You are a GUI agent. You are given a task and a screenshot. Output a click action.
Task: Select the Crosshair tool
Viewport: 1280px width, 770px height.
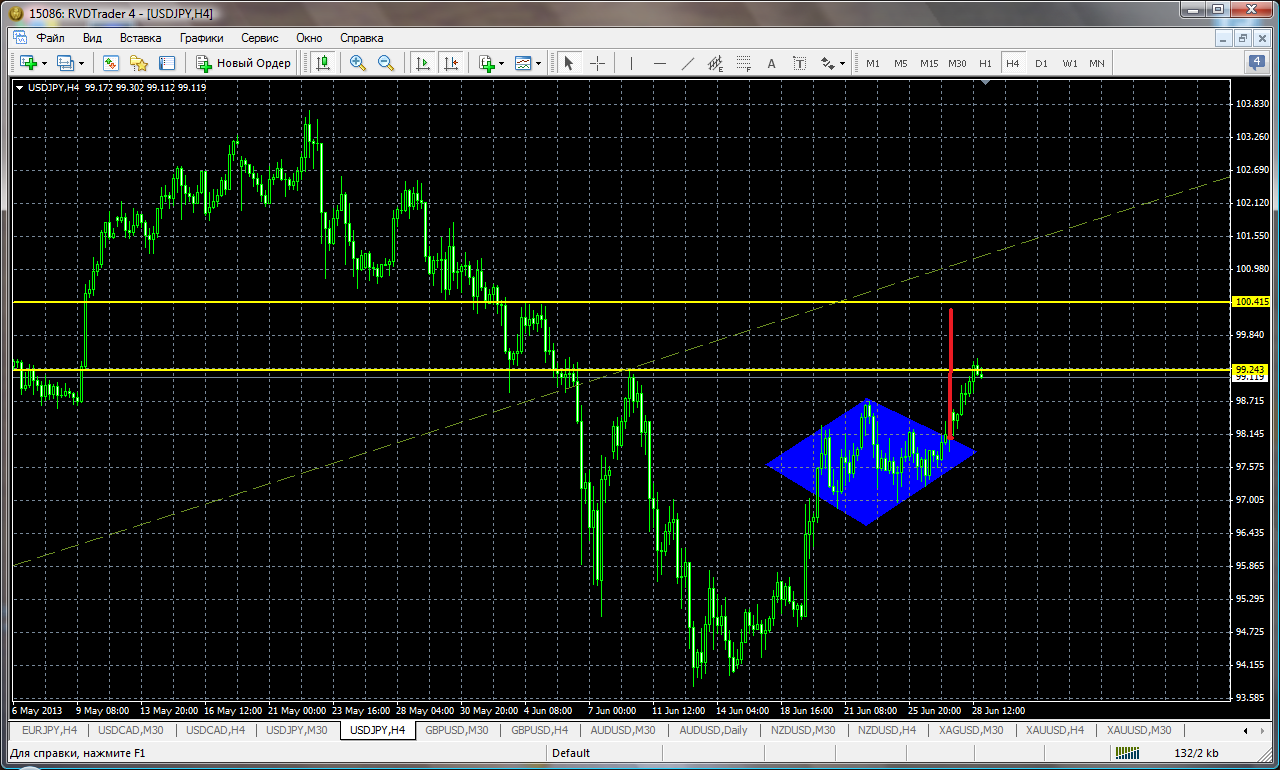point(597,63)
